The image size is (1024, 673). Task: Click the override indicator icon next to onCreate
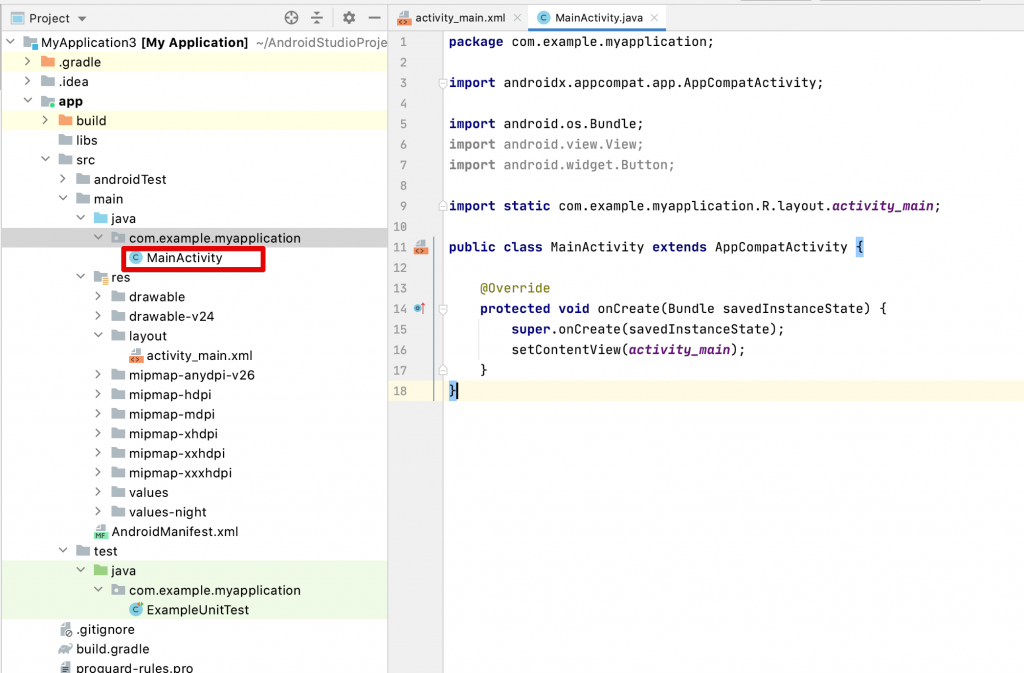pos(421,308)
